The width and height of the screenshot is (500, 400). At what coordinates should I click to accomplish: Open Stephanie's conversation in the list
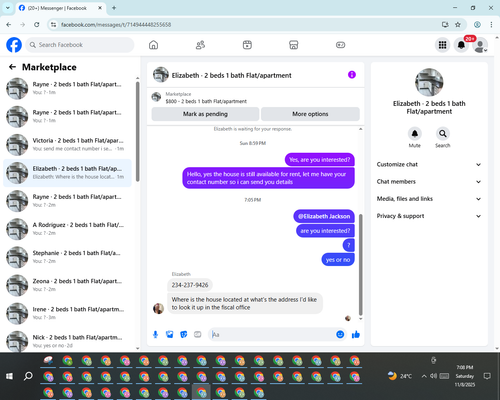[68, 257]
